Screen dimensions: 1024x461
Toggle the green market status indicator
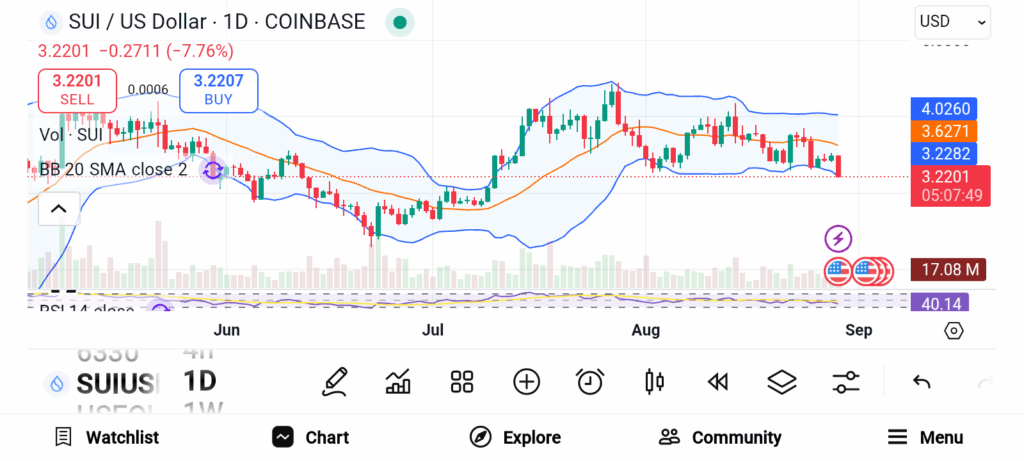tap(400, 22)
